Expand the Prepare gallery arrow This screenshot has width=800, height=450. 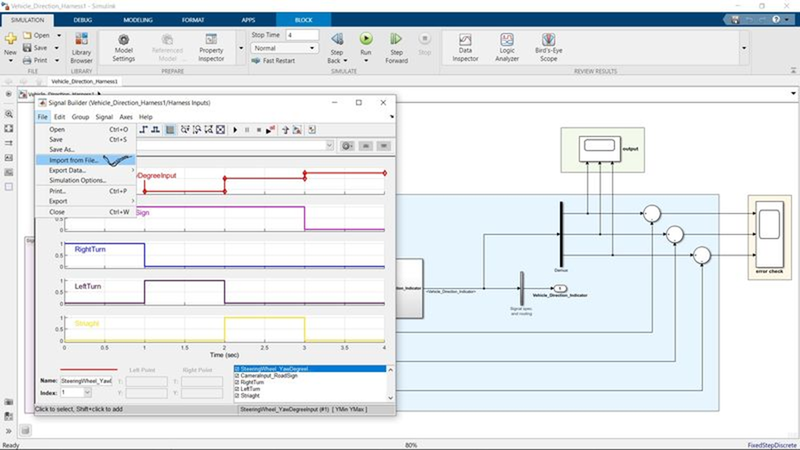[x=241, y=48]
